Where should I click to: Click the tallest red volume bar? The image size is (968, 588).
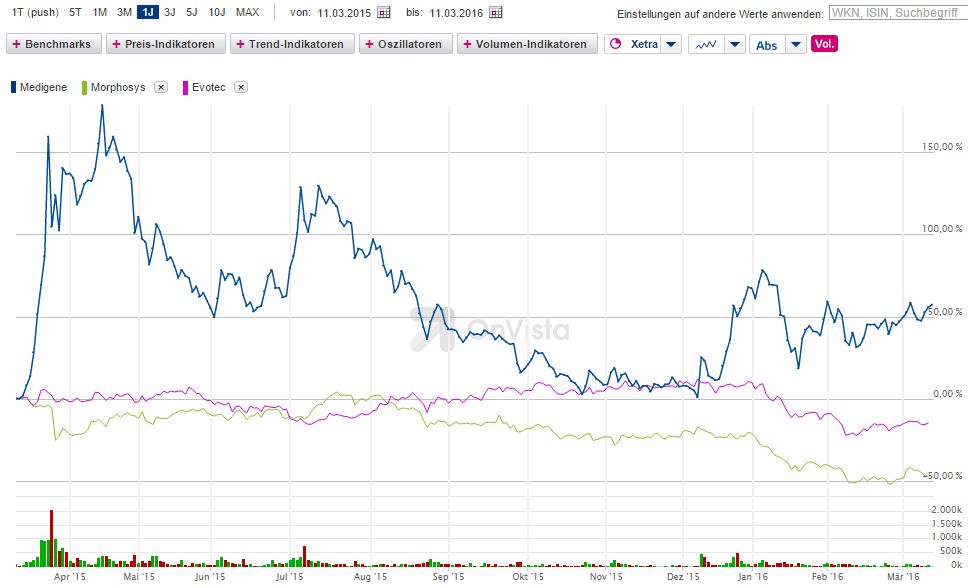[x=52, y=538]
